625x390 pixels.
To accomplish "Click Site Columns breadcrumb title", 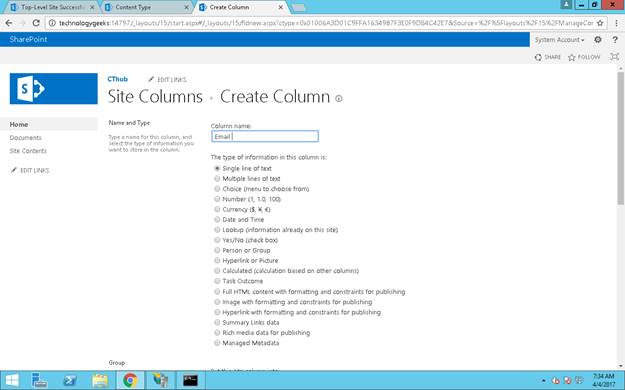I will [x=155, y=97].
